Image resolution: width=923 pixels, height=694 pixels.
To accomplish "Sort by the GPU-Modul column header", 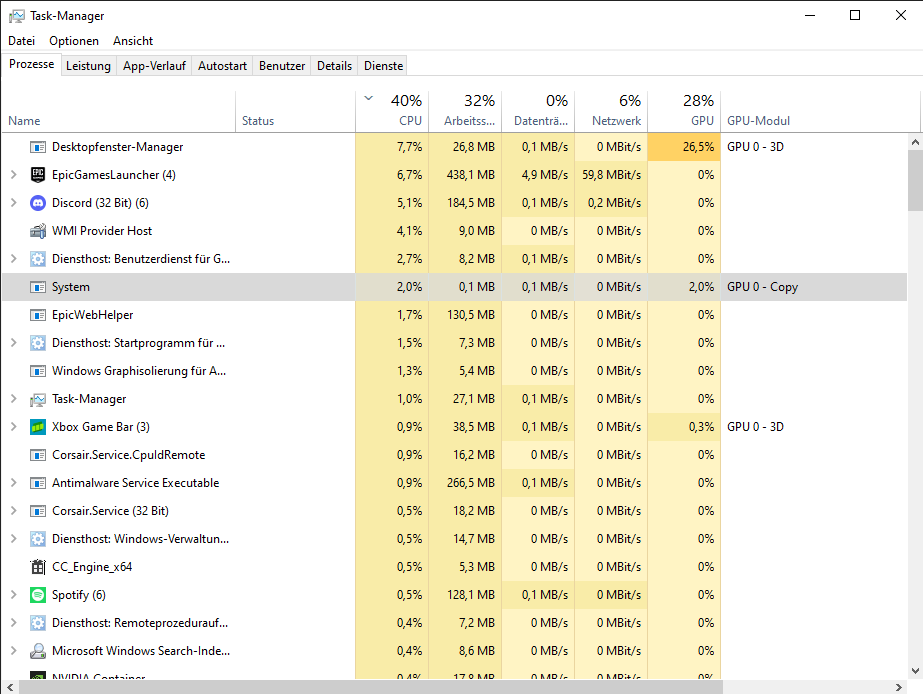I will pos(820,112).
